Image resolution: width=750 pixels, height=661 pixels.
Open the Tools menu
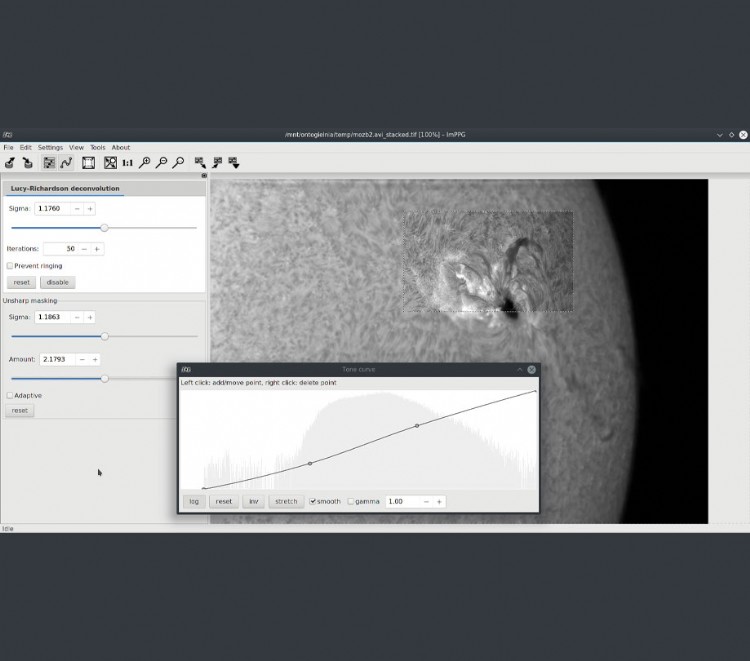point(98,147)
